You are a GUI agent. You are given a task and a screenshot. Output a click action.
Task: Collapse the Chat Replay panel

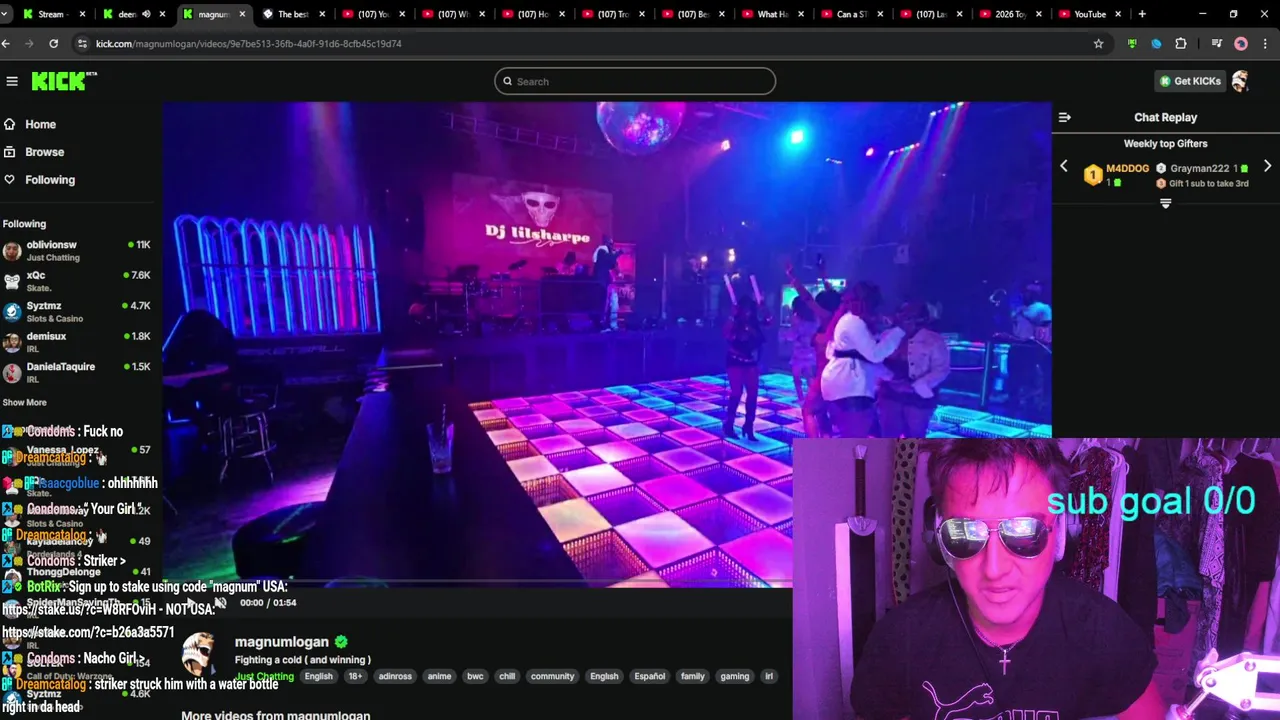[1065, 117]
